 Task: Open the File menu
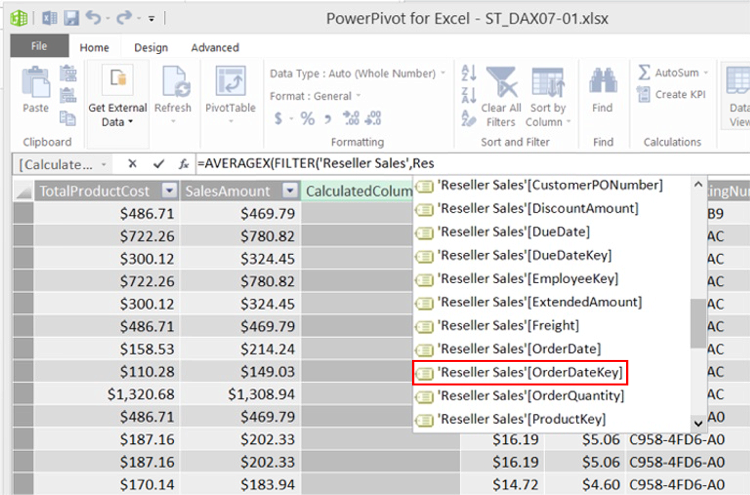(39, 47)
